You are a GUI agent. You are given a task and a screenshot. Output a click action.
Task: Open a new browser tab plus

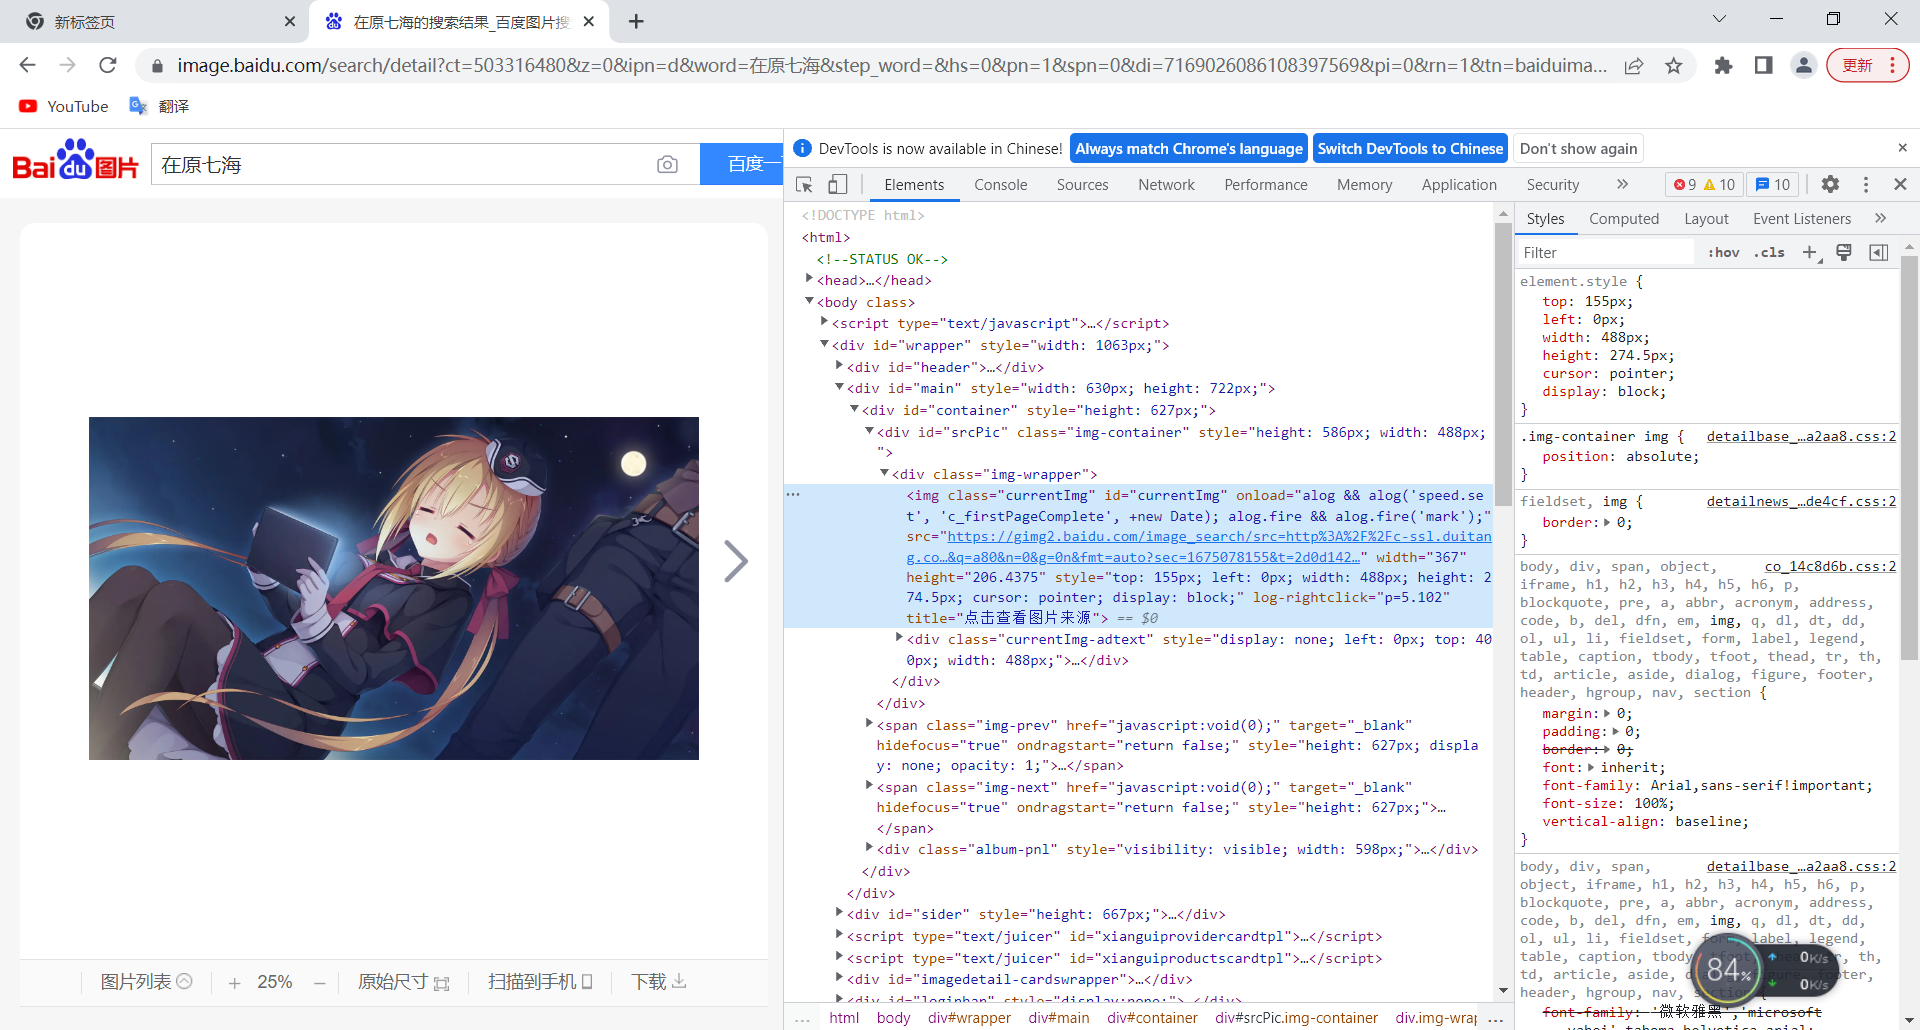click(636, 21)
